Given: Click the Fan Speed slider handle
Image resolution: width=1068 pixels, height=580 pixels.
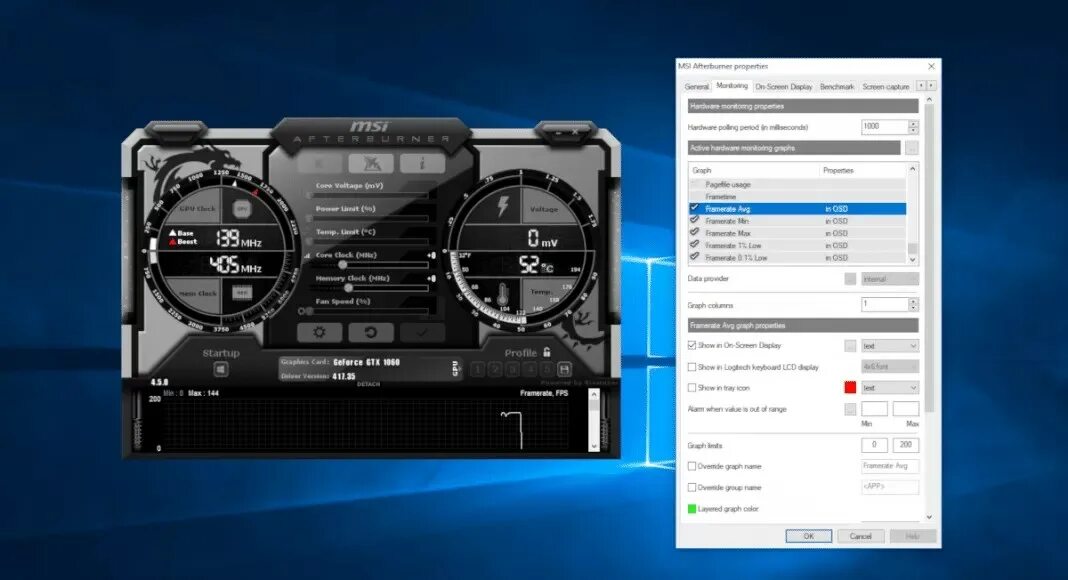Looking at the screenshot, I should [x=309, y=311].
